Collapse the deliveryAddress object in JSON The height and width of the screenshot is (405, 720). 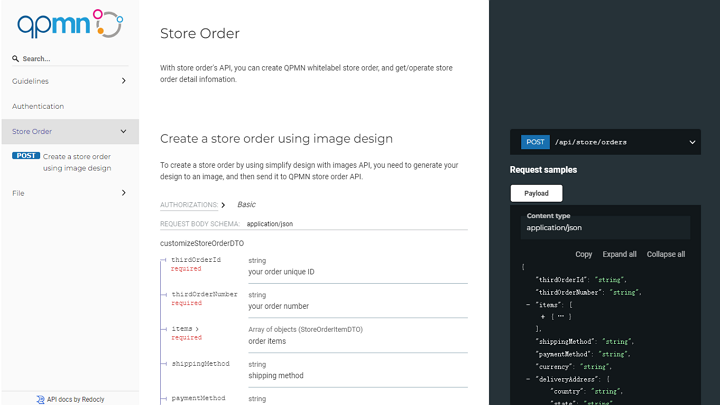pyautogui.click(x=528, y=379)
